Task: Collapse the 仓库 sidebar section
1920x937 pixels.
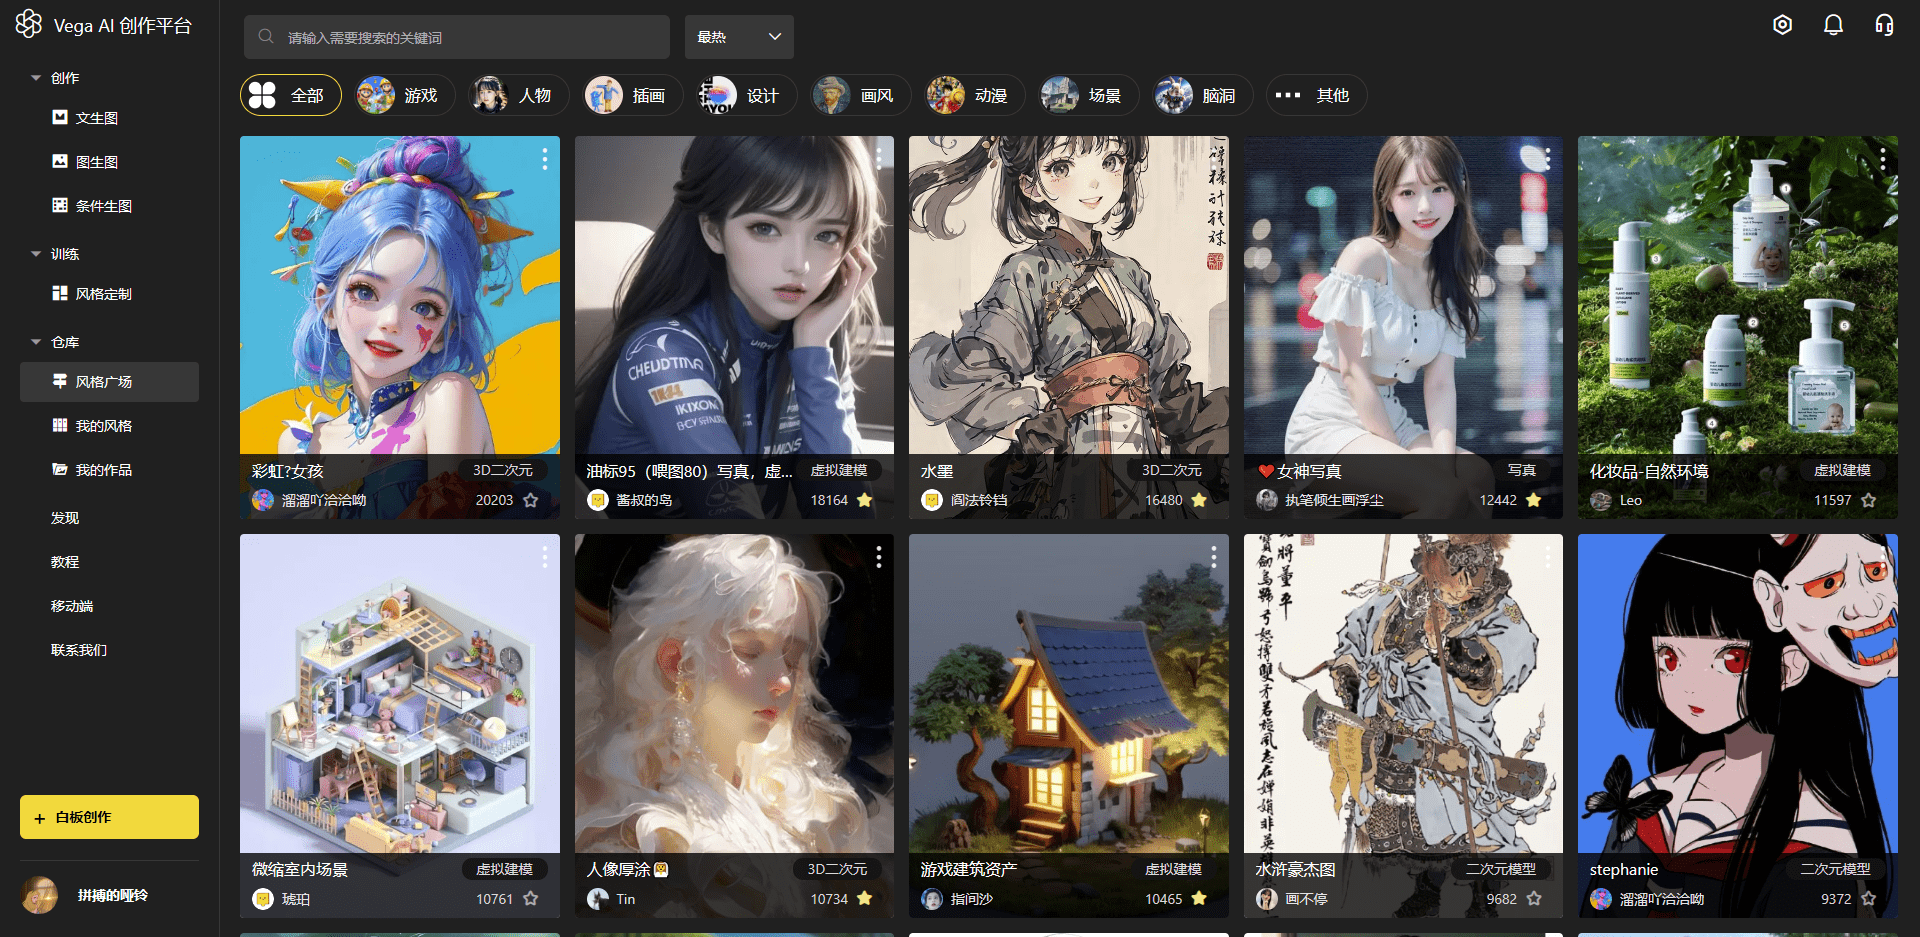Action: (x=36, y=342)
